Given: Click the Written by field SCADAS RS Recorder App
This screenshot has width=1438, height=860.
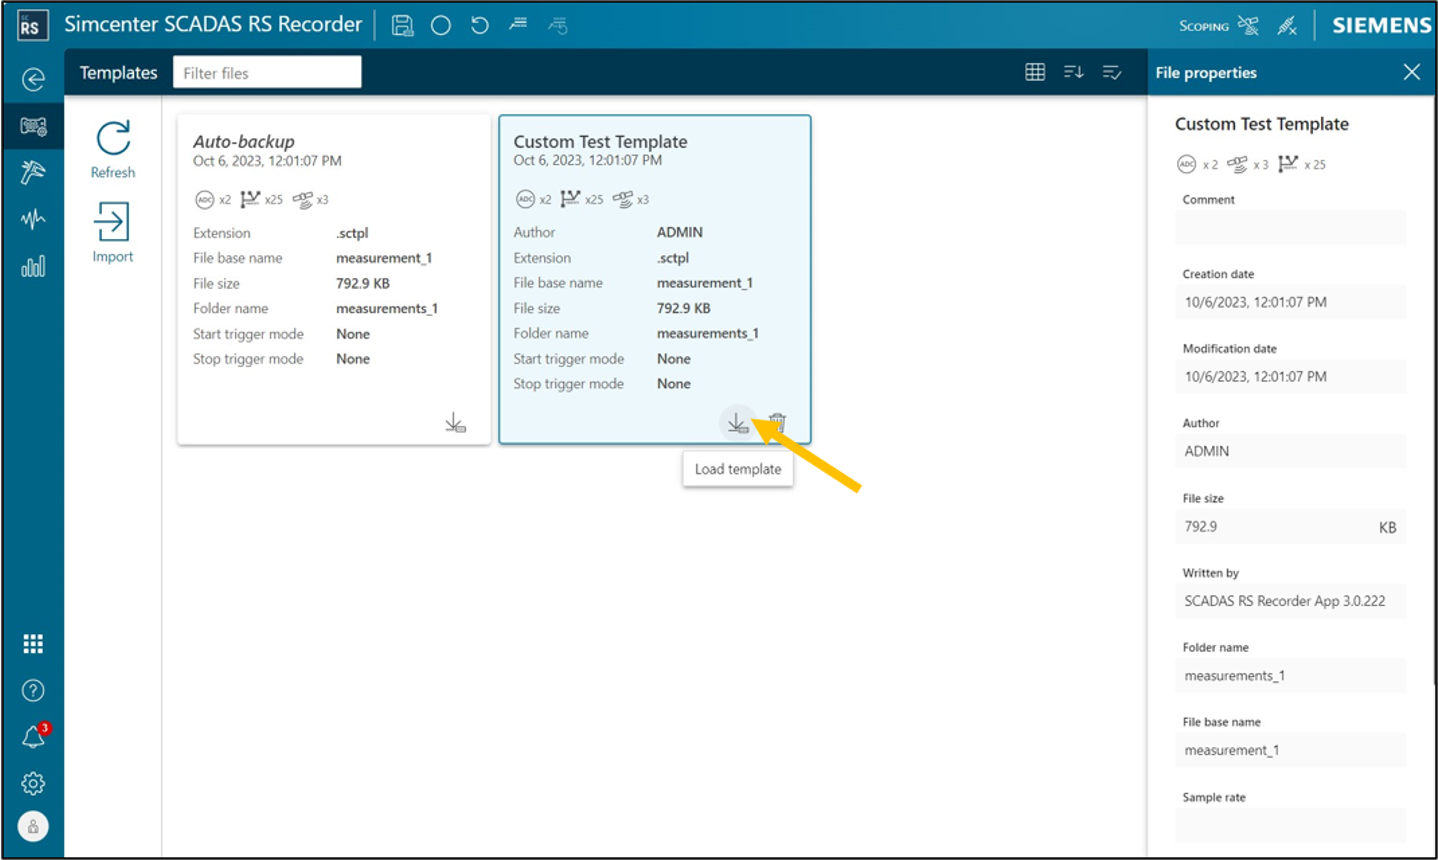Looking at the screenshot, I should (x=1290, y=601).
